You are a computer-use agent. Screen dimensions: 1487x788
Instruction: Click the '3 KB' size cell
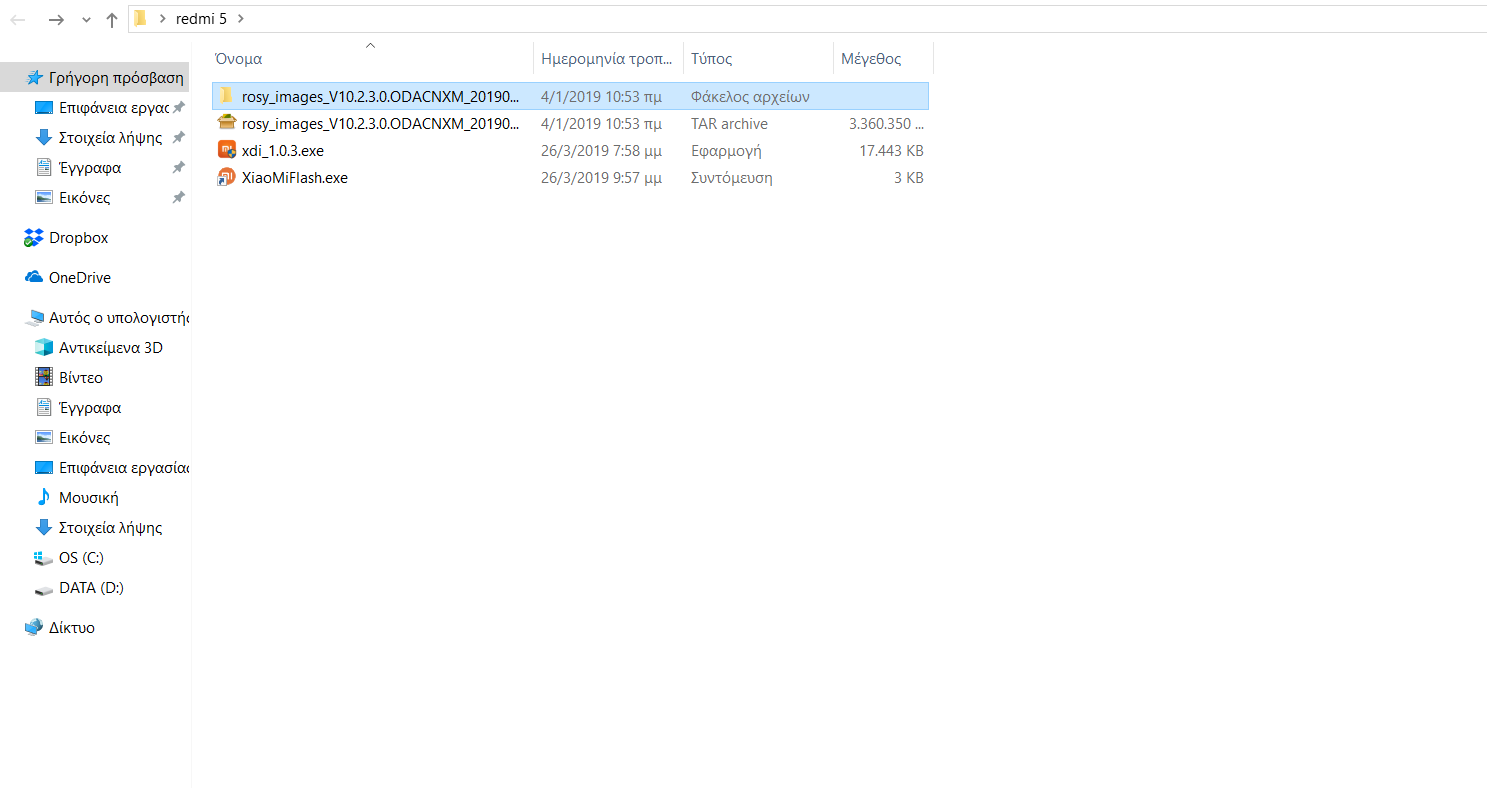[909, 178]
